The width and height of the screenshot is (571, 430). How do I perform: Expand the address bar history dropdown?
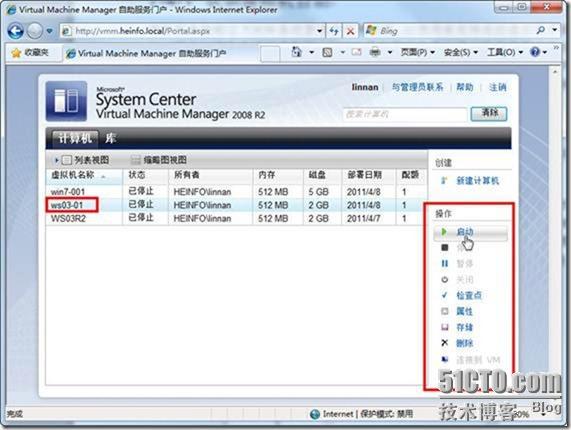click(x=319, y=31)
